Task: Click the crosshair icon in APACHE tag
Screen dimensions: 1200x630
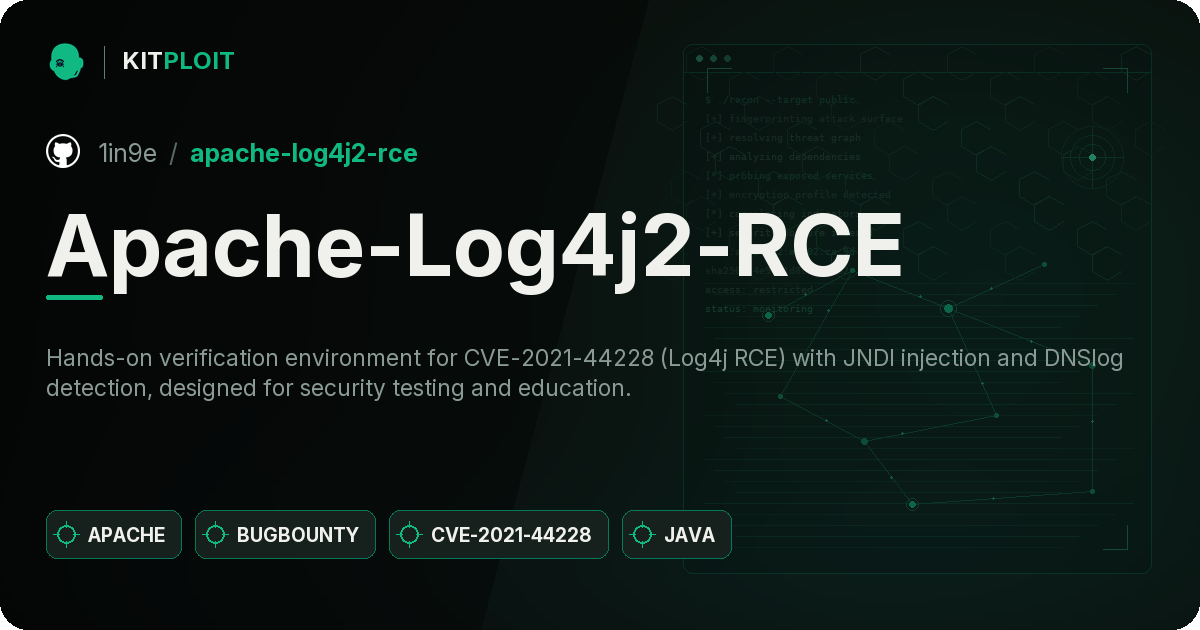Action: coord(67,535)
